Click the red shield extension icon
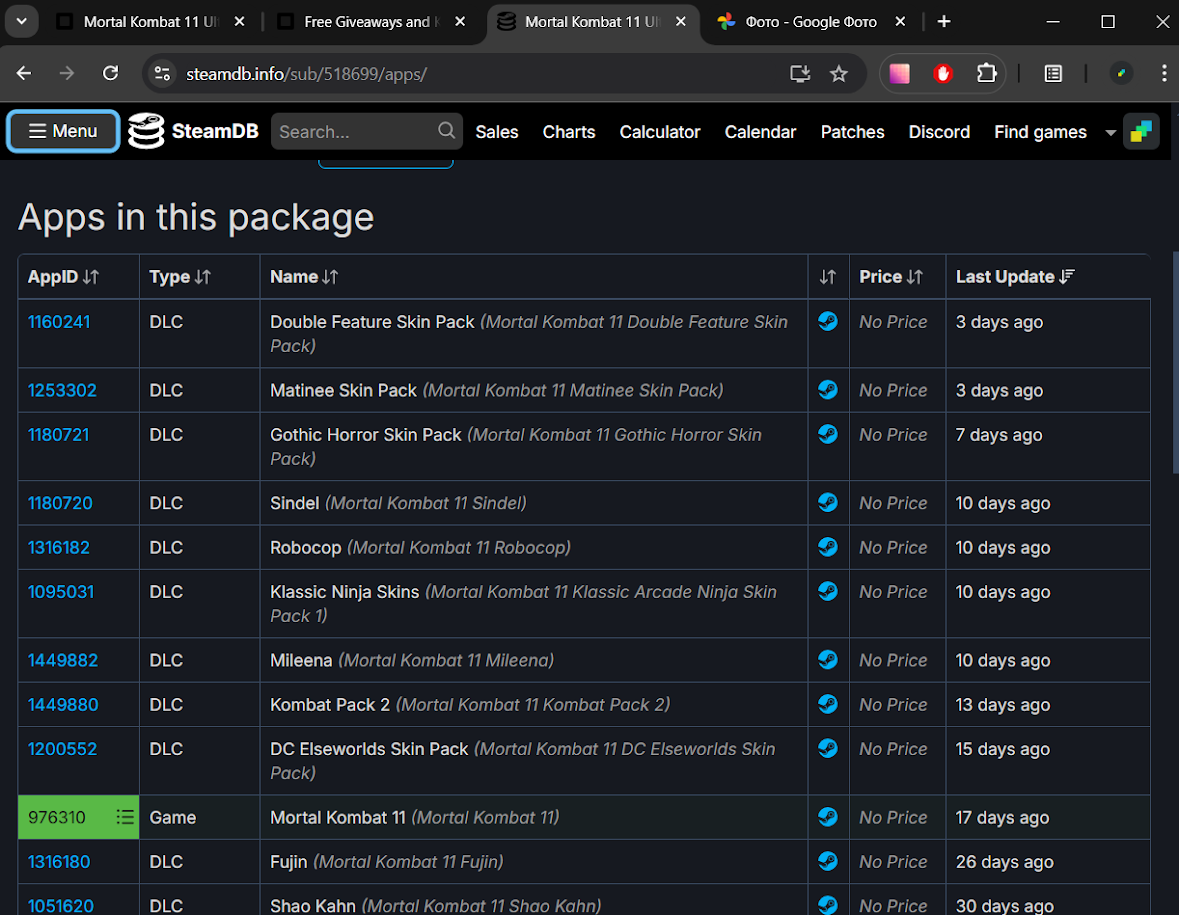 943,74
